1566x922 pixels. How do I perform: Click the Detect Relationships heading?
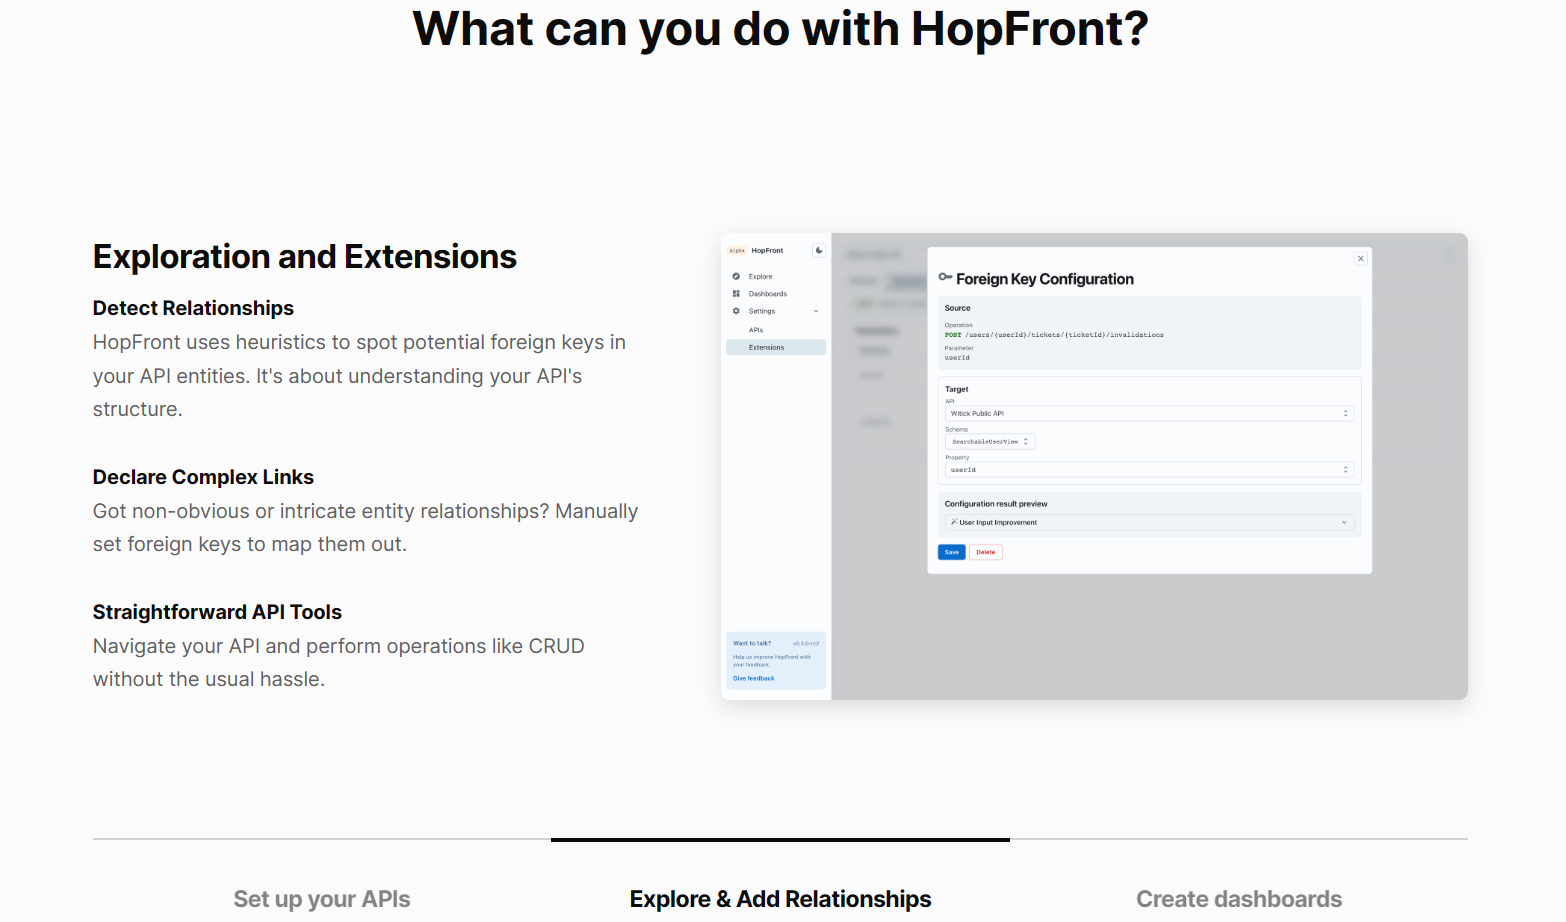(193, 308)
